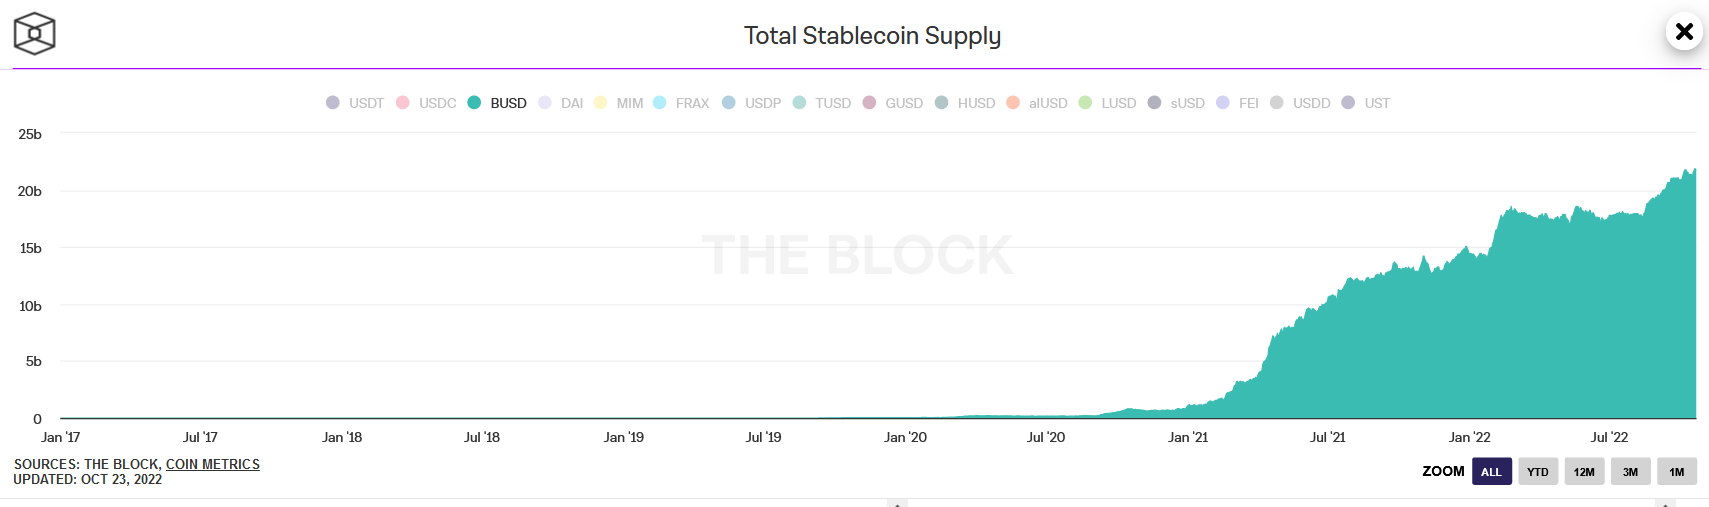Toggle USDP legend item

point(752,103)
